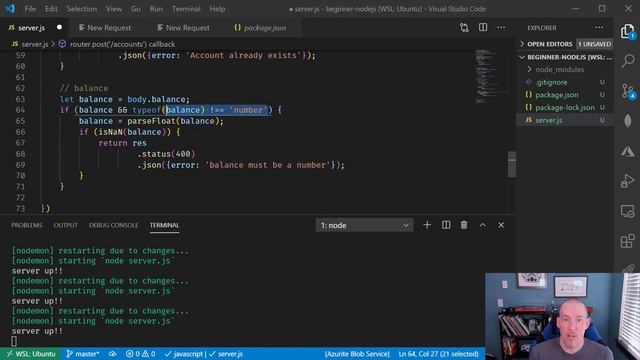
Task: Open the Search view in the activity bar
Action: 627,61
